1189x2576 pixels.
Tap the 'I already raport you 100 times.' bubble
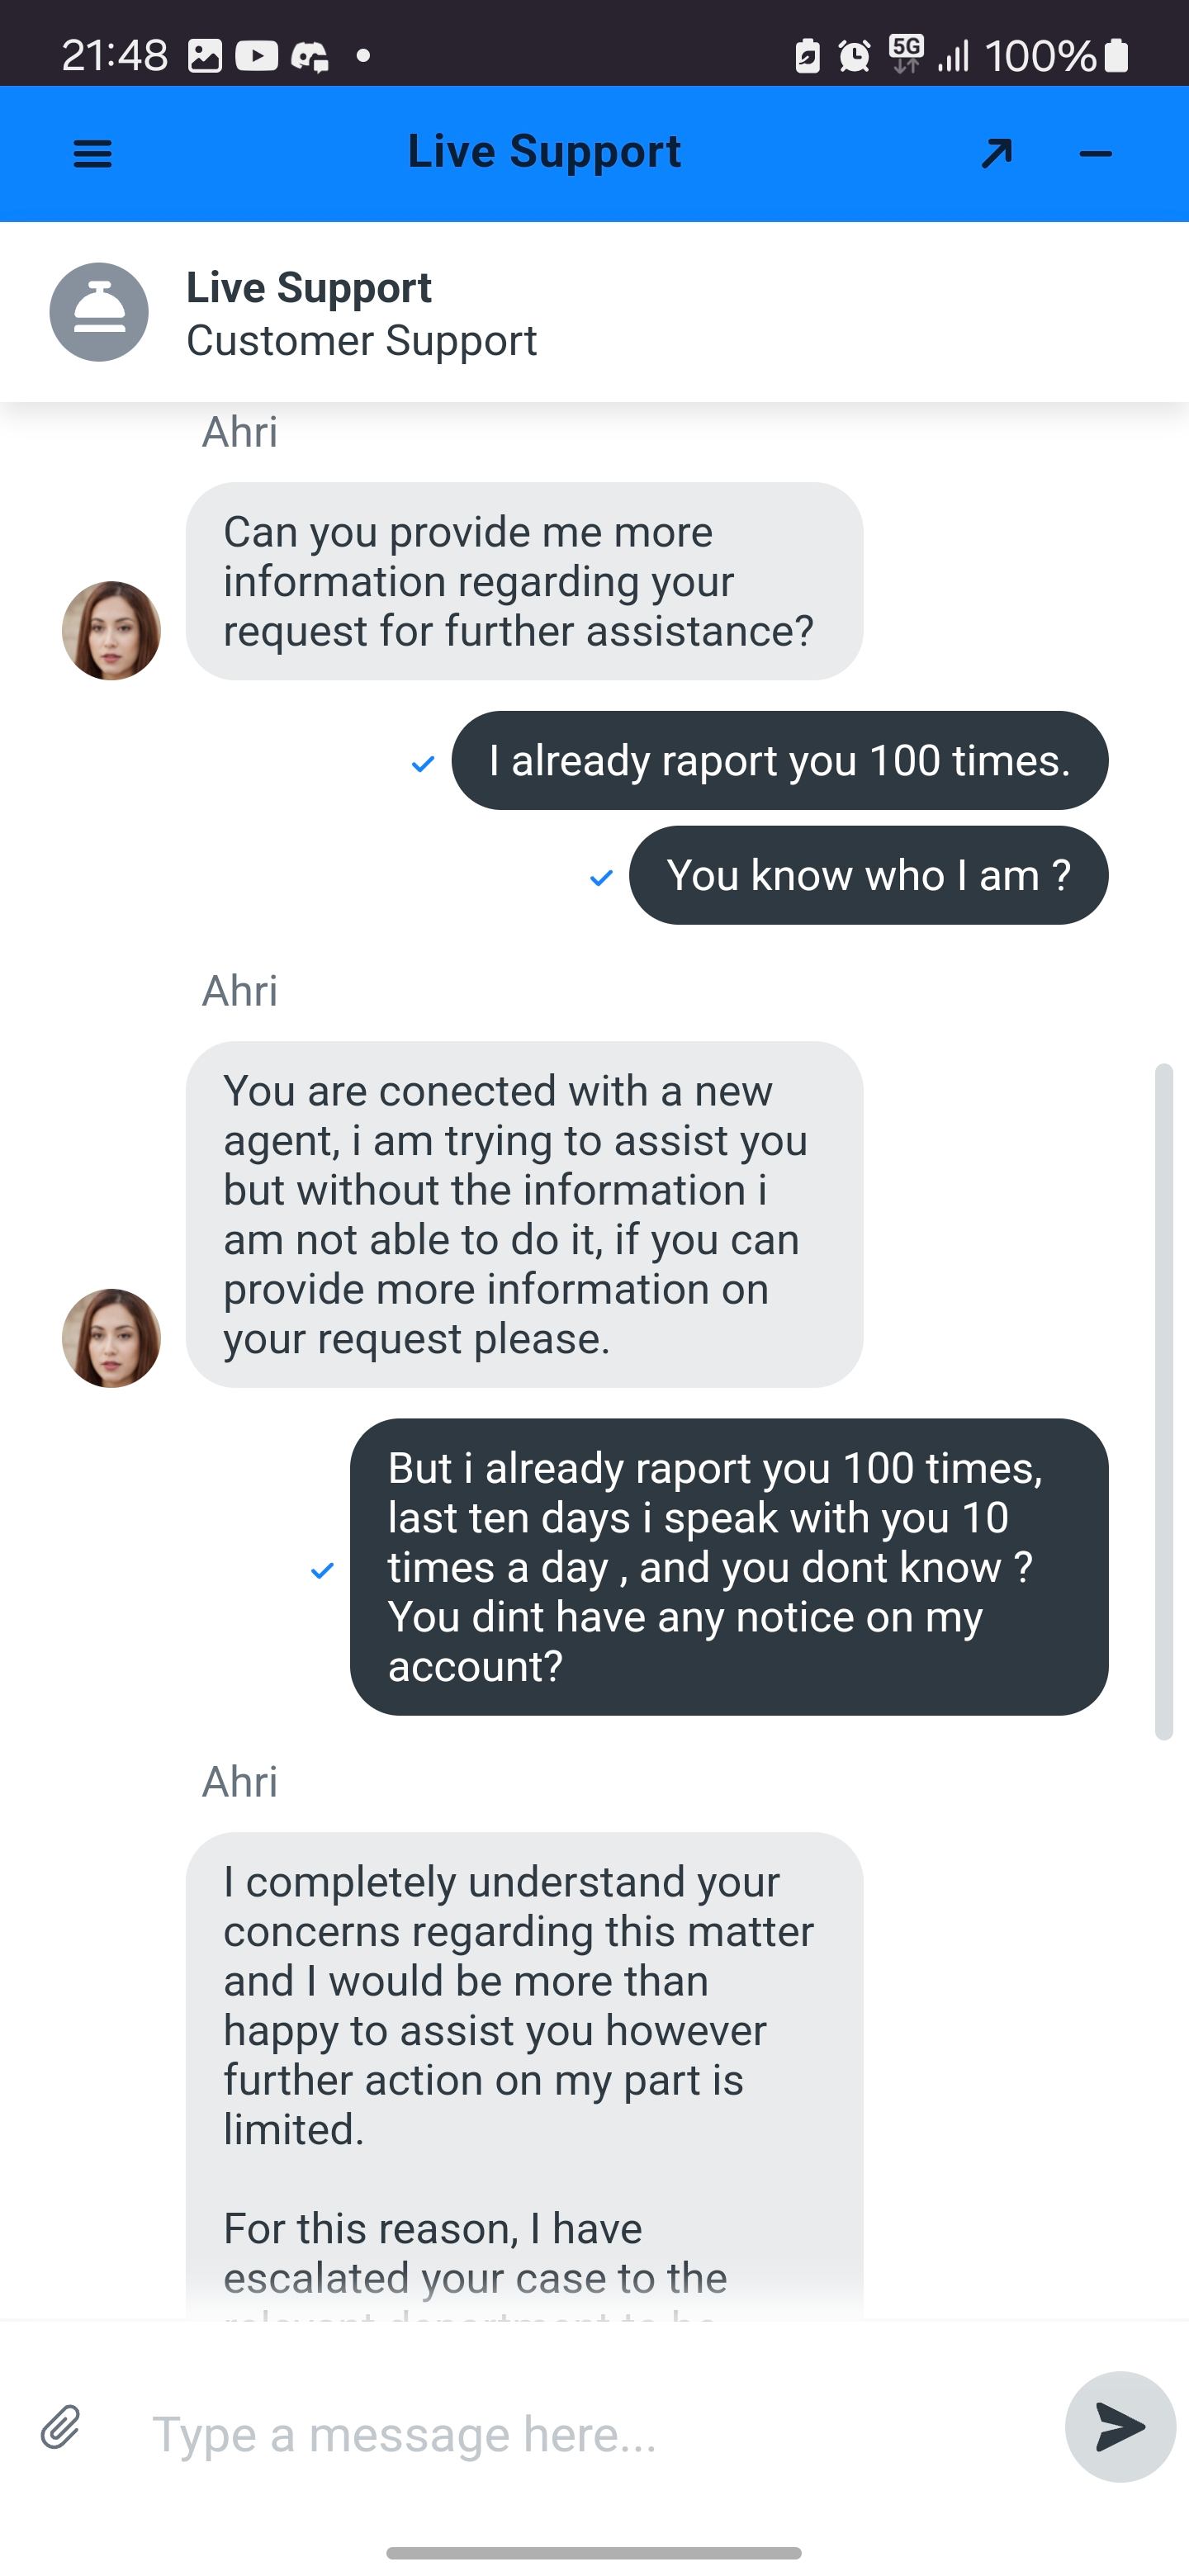[x=779, y=761]
